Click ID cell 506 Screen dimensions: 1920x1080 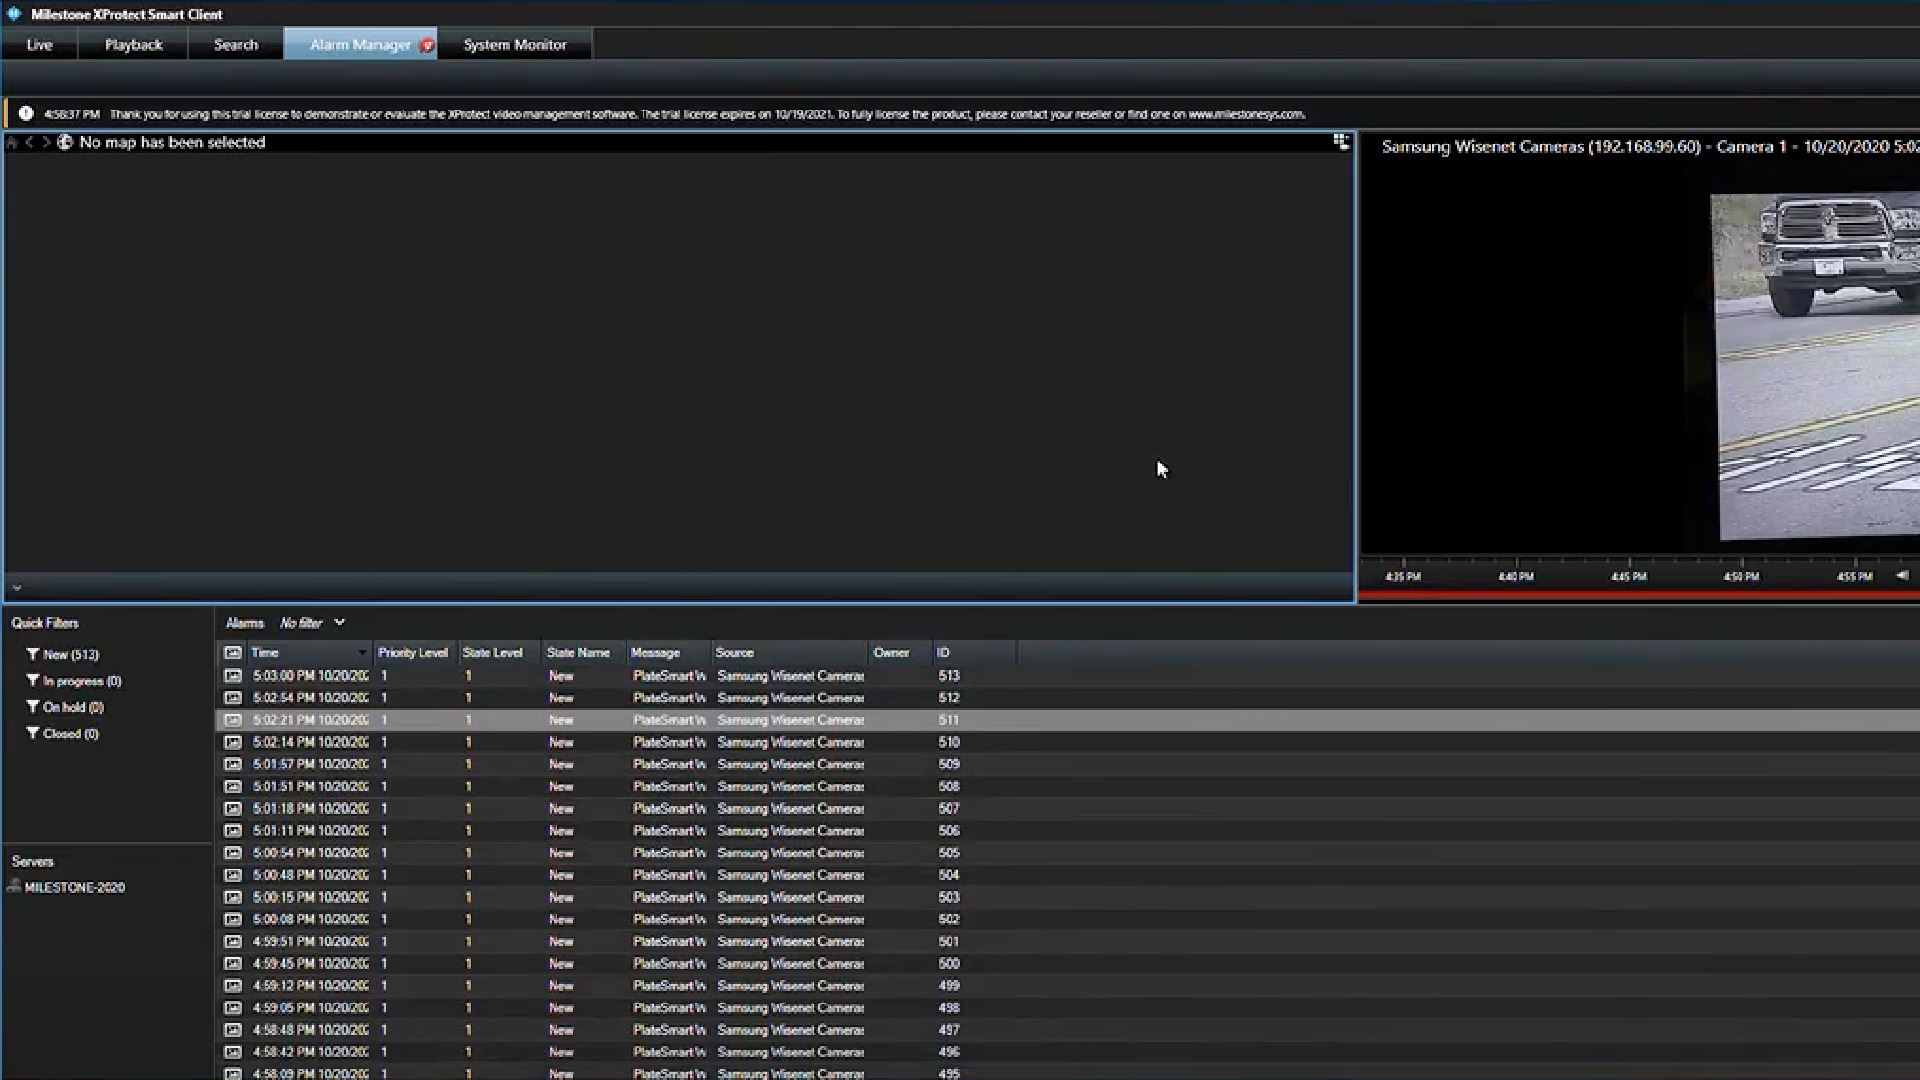tap(949, 831)
